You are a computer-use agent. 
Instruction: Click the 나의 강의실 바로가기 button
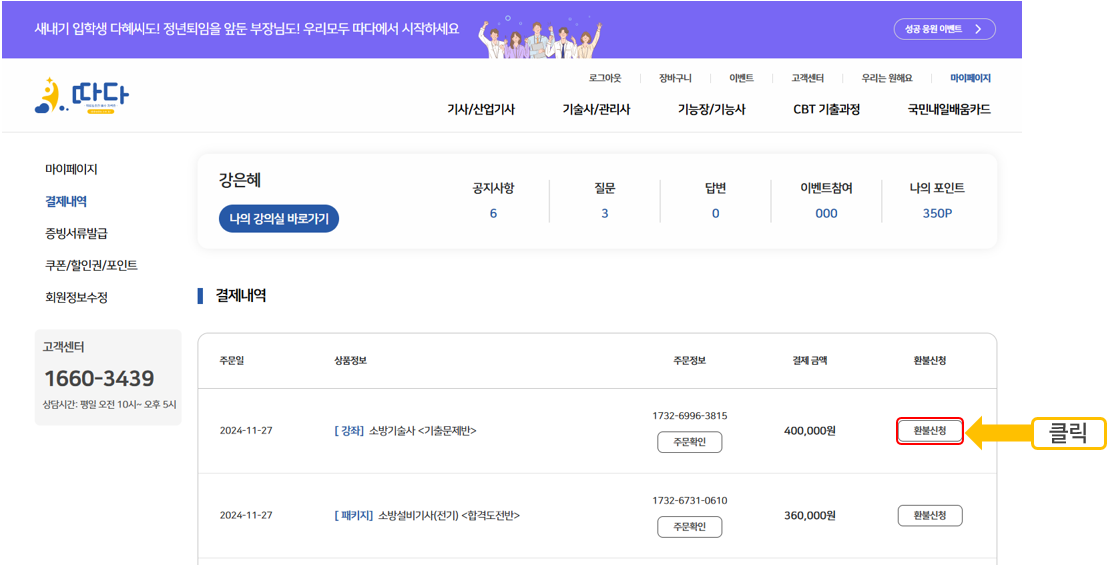coord(279,219)
